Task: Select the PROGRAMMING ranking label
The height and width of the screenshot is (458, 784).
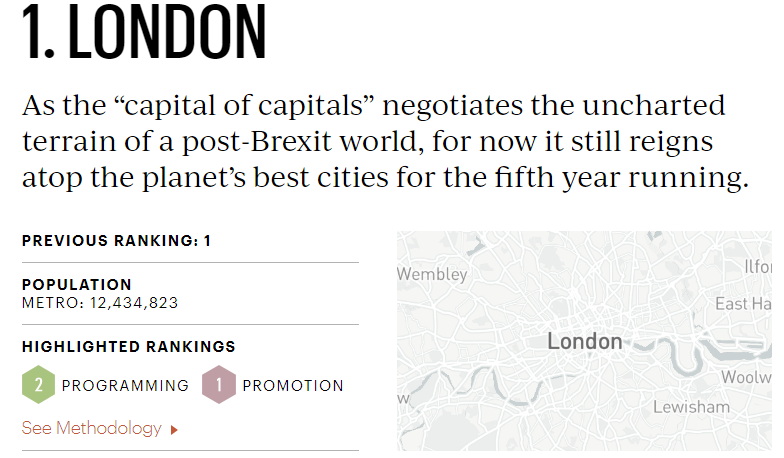Action: click(125, 386)
